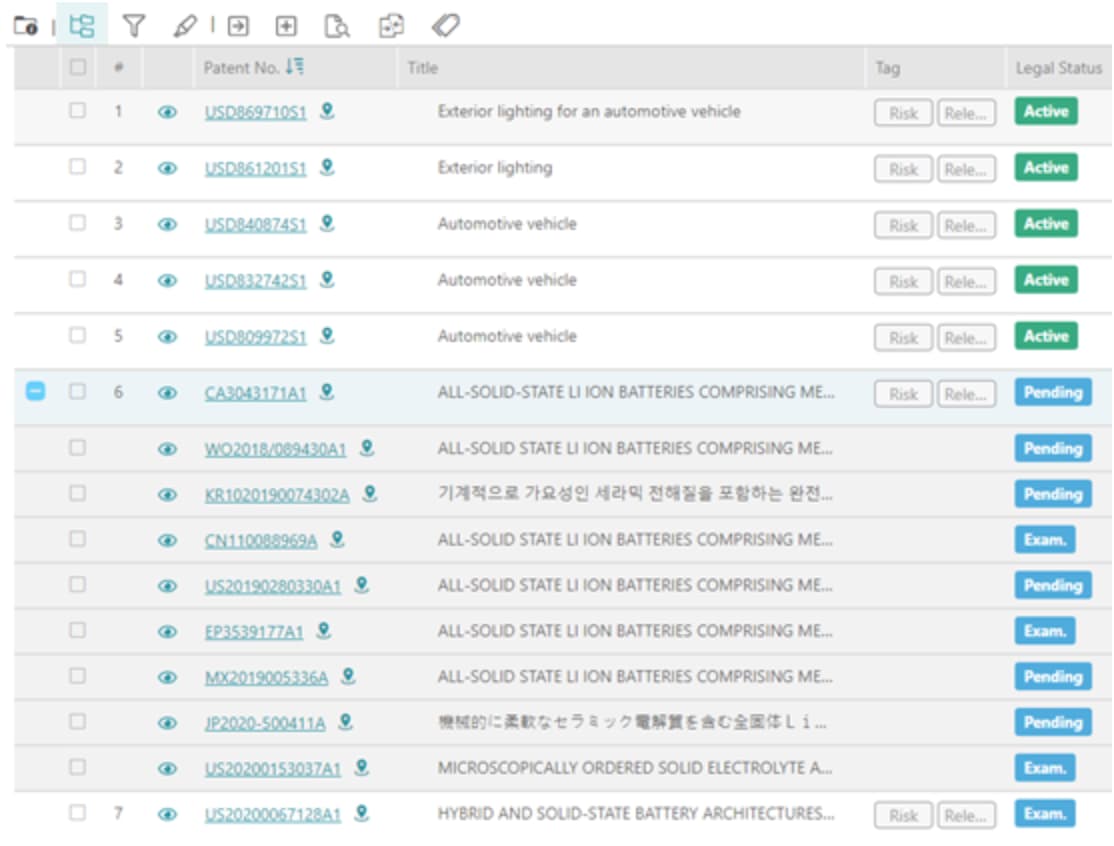Click the tag label icon in toolbar
1114x846 pixels.
pos(445,26)
